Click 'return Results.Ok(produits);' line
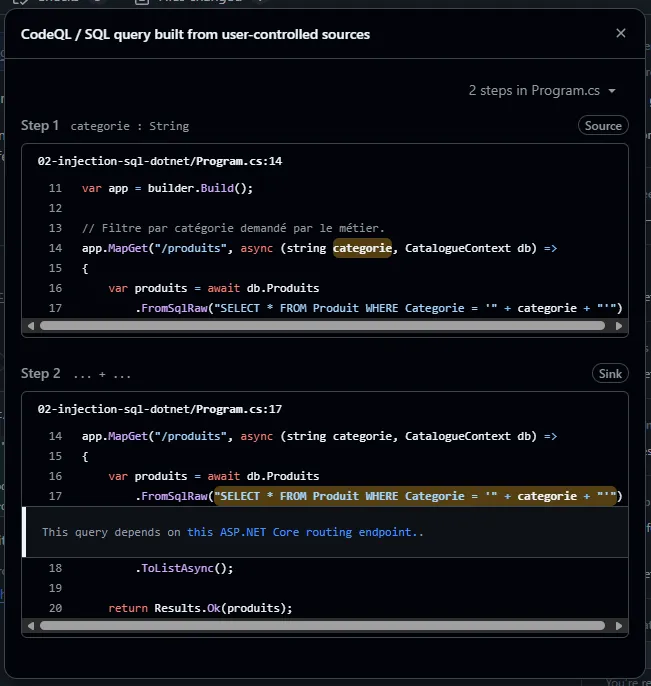This screenshot has height=686, width=651. pos(200,608)
